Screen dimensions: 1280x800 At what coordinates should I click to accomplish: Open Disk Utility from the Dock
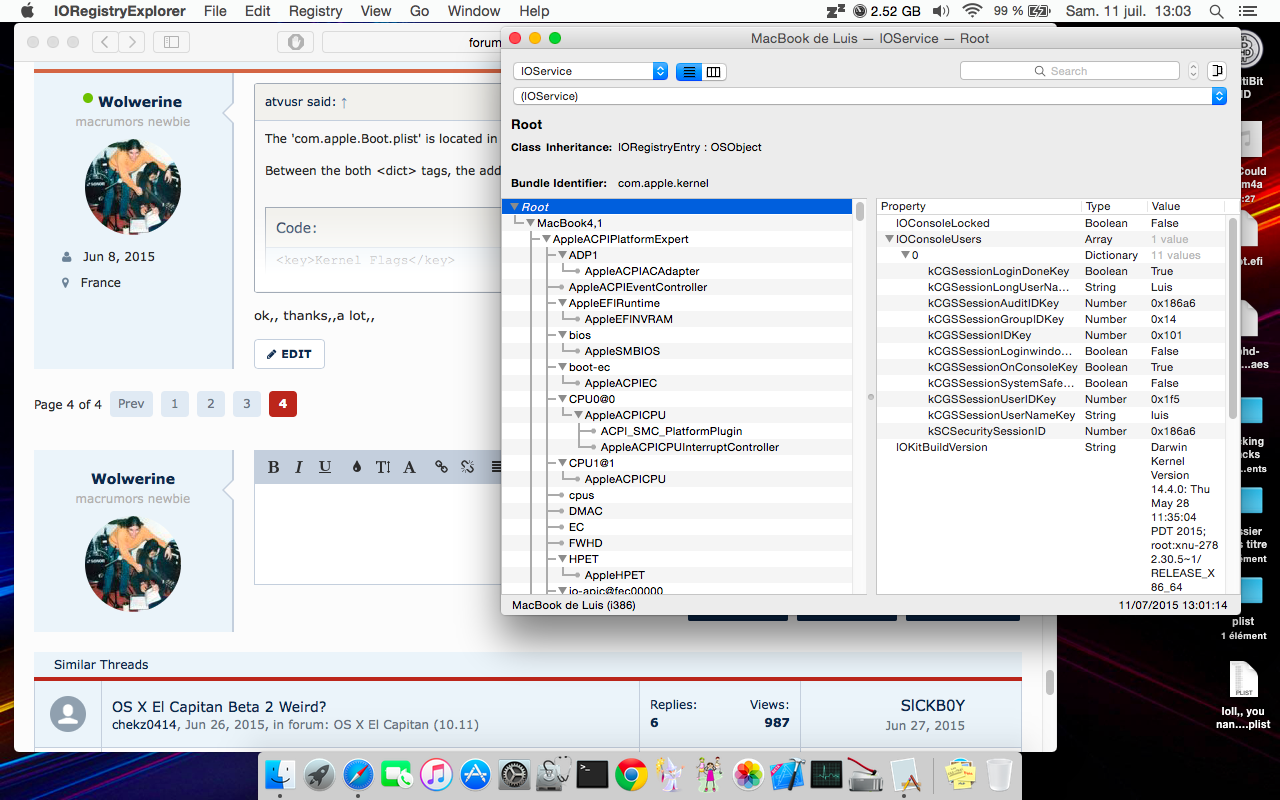(x=553, y=775)
